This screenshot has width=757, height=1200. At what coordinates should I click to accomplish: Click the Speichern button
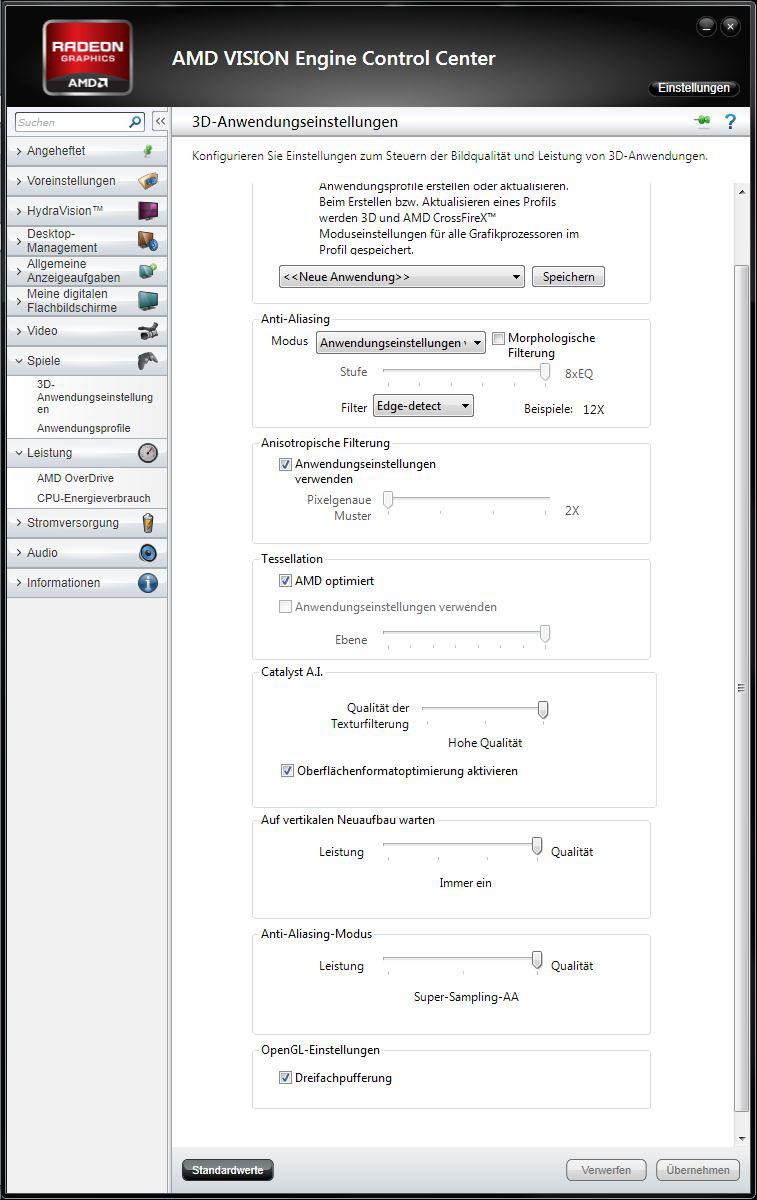tap(568, 277)
